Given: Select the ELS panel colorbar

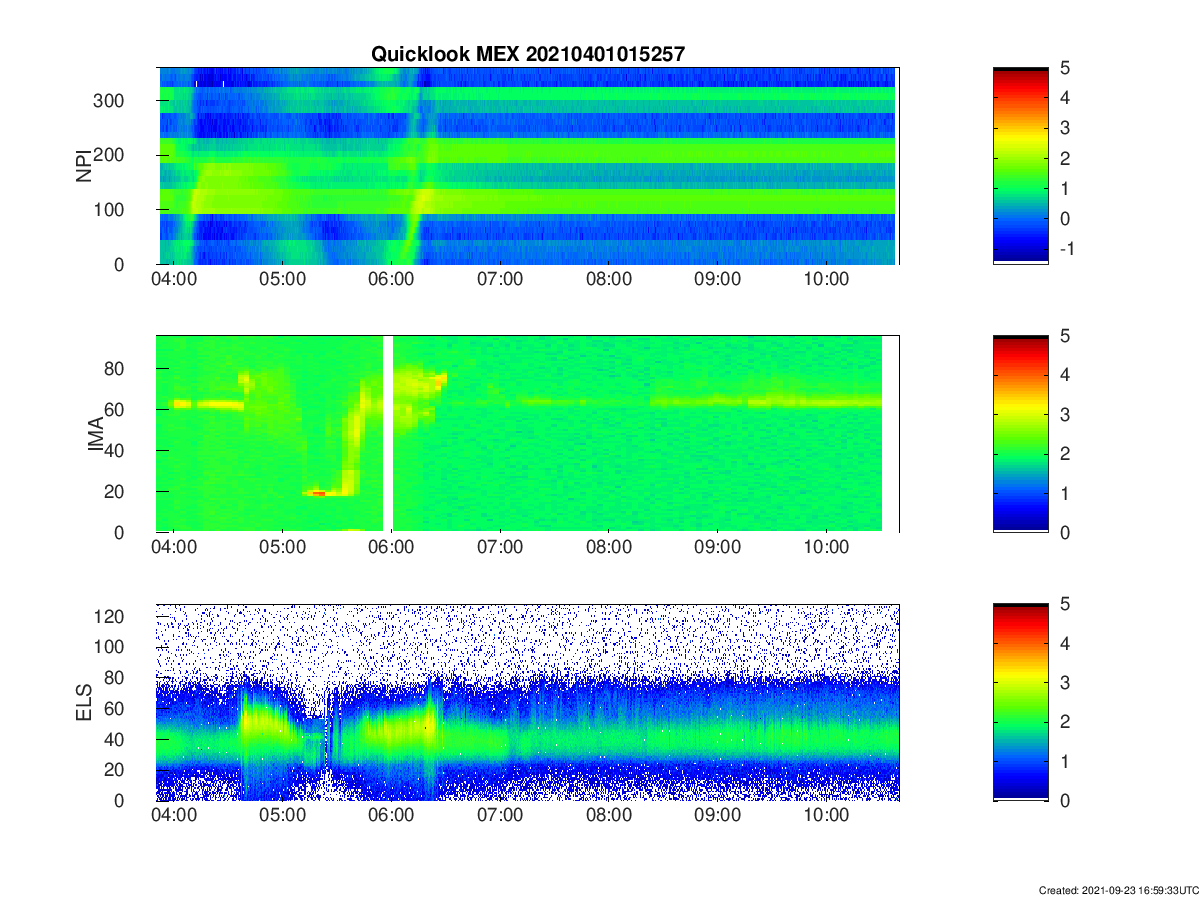Looking at the screenshot, I should (x=1020, y=702).
